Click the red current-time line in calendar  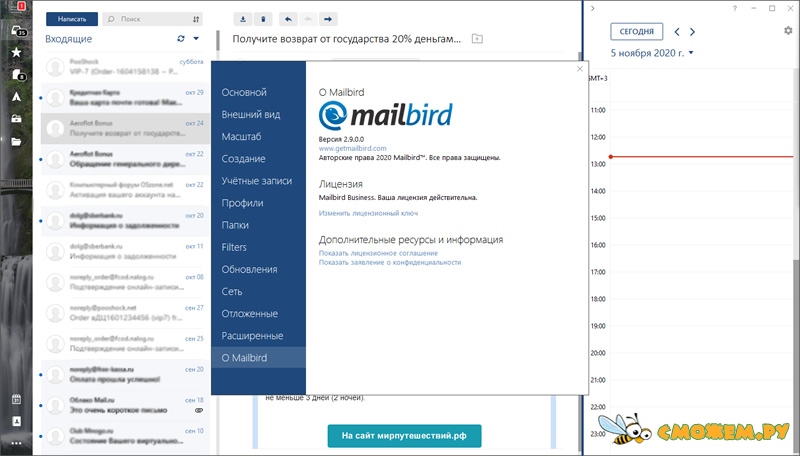(702, 157)
